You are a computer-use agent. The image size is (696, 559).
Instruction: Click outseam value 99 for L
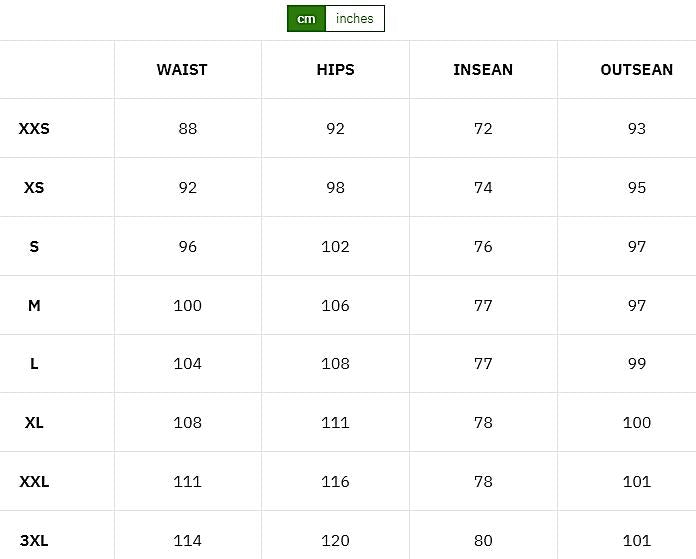[x=637, y=364]
